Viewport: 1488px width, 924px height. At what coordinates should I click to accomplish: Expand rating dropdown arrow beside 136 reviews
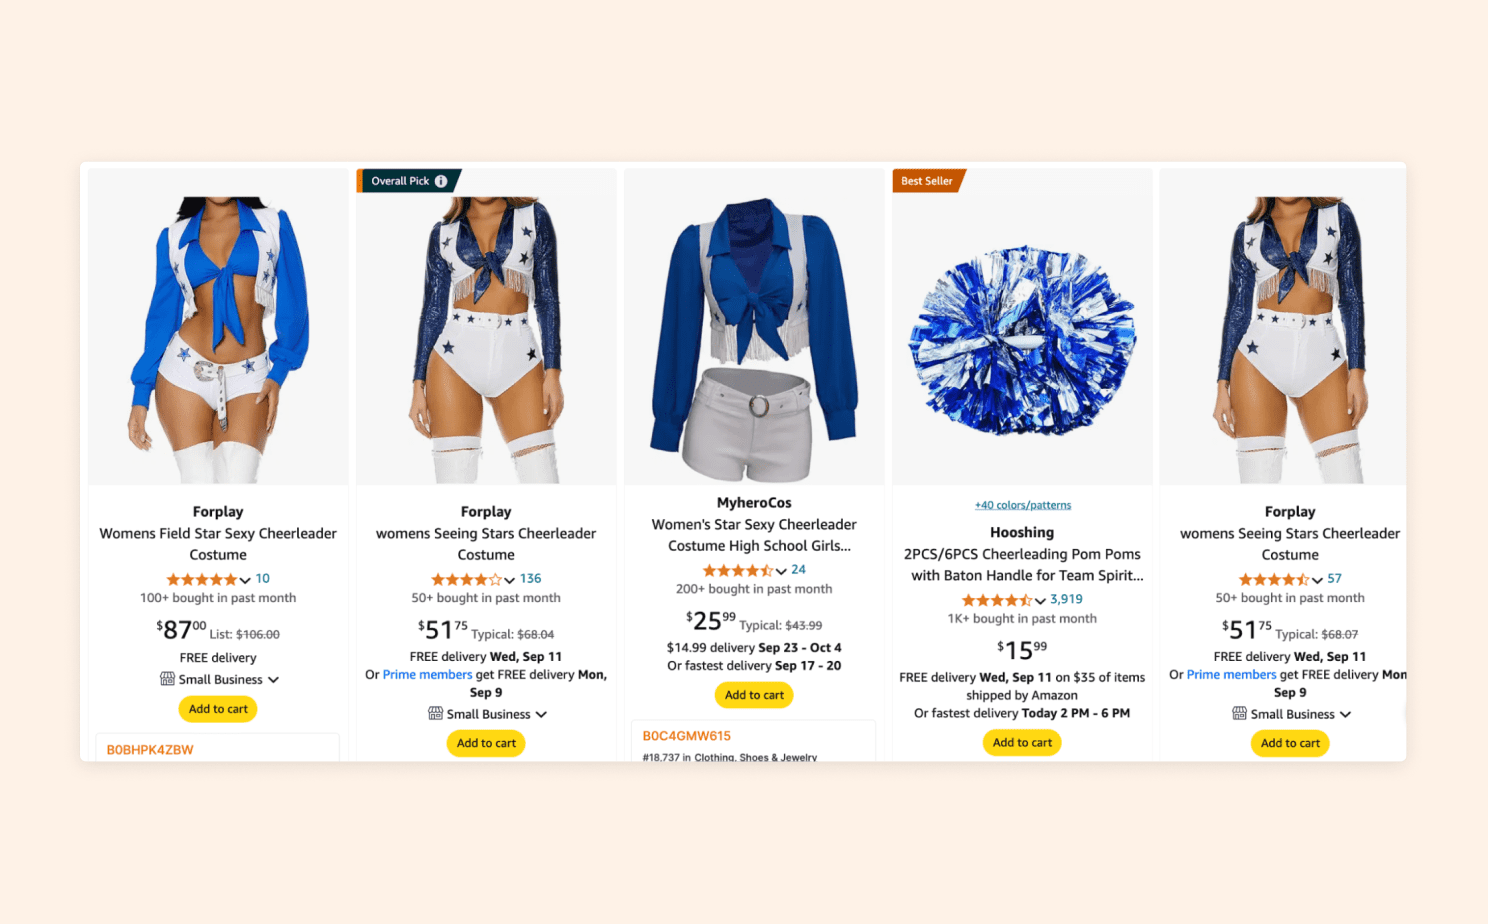510,580
